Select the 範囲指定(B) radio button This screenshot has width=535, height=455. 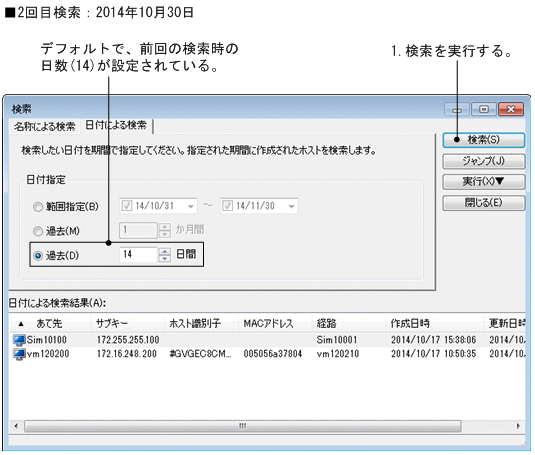pos(38,207)
